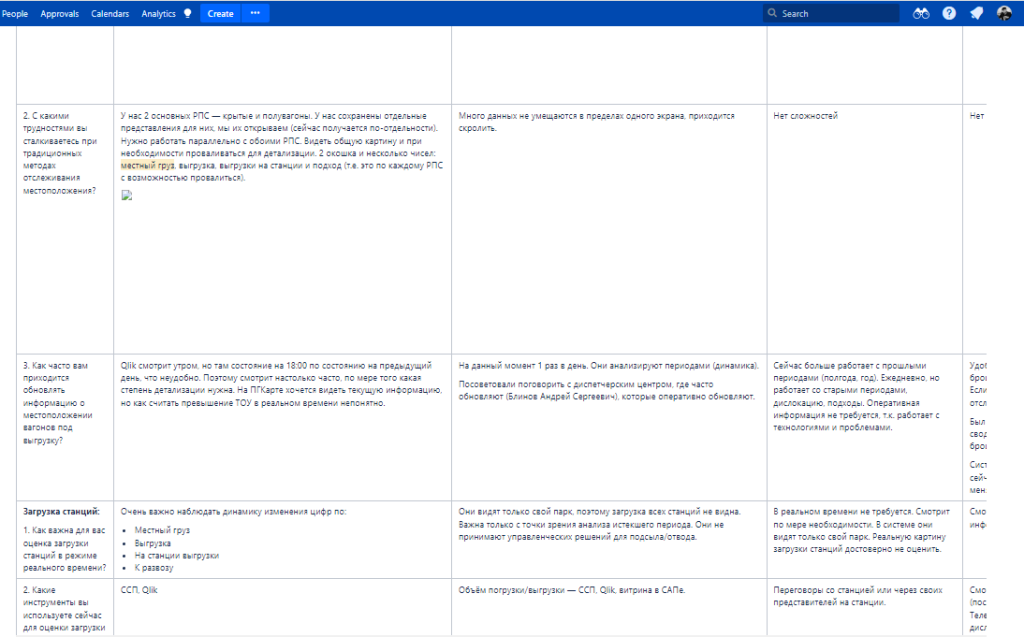This screenshot has height=637, width=1024.
Task: Click the "Местный груз" bullet item
Action: (162, 530)
